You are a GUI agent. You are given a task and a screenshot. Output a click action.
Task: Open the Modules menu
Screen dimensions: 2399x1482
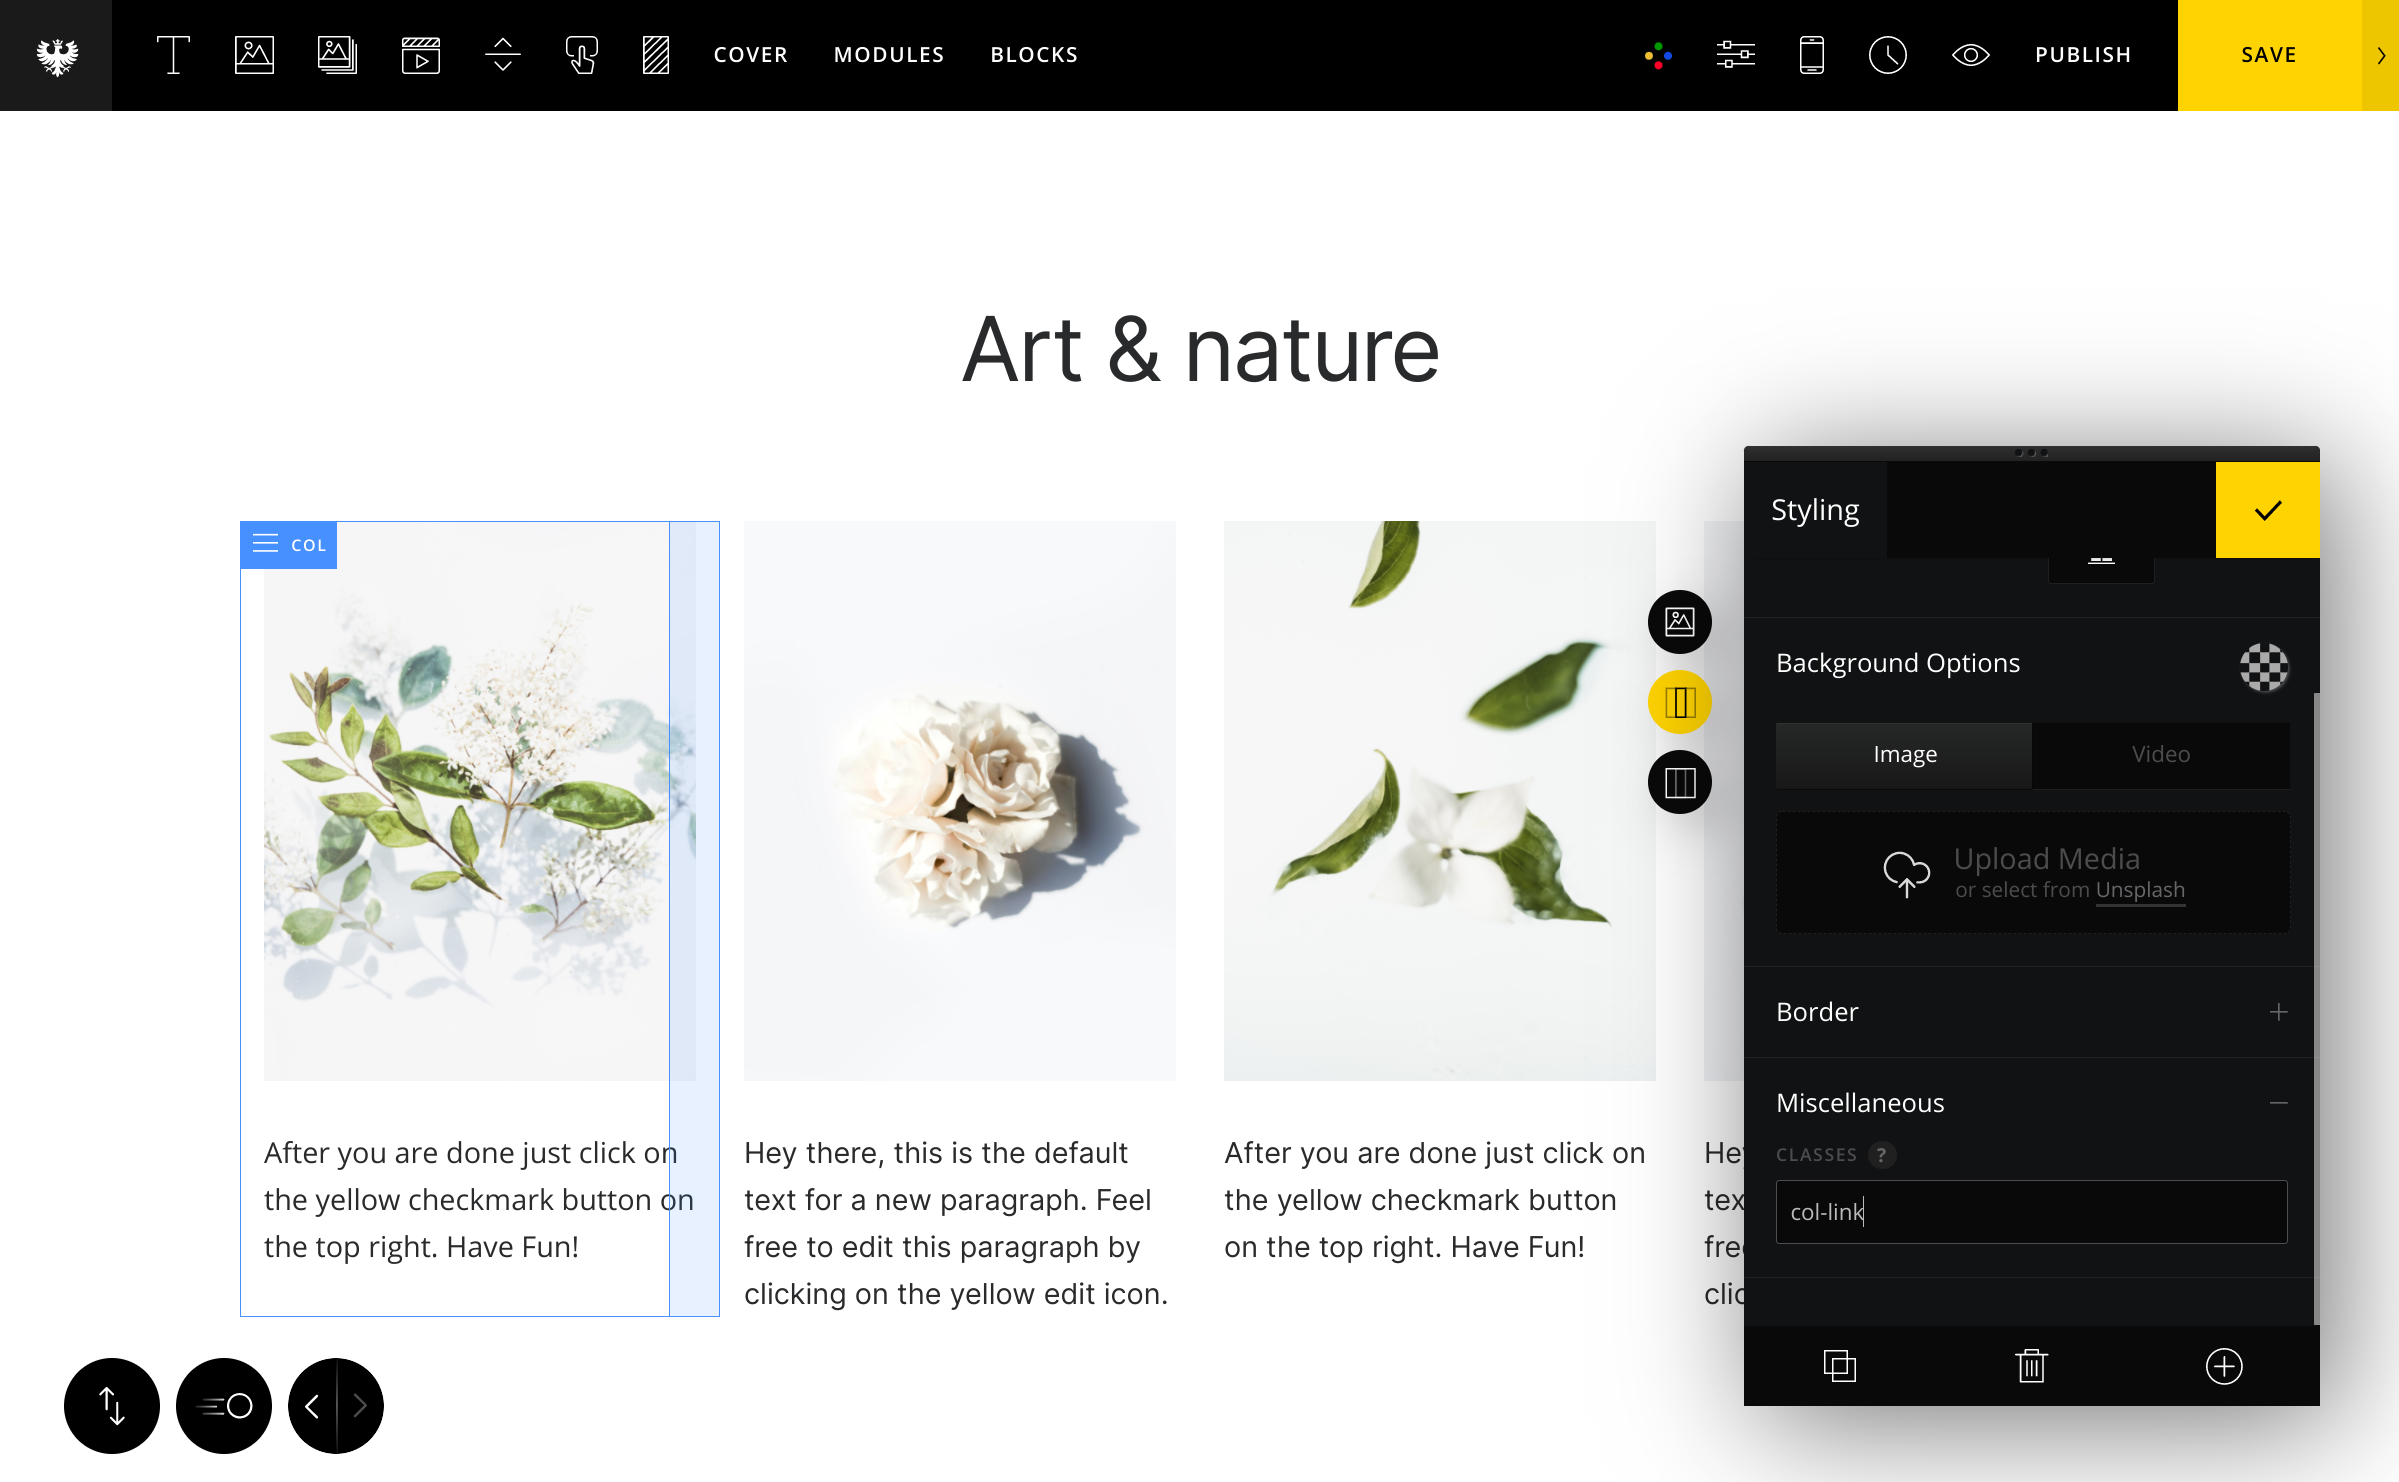click(x=888, y=55)
